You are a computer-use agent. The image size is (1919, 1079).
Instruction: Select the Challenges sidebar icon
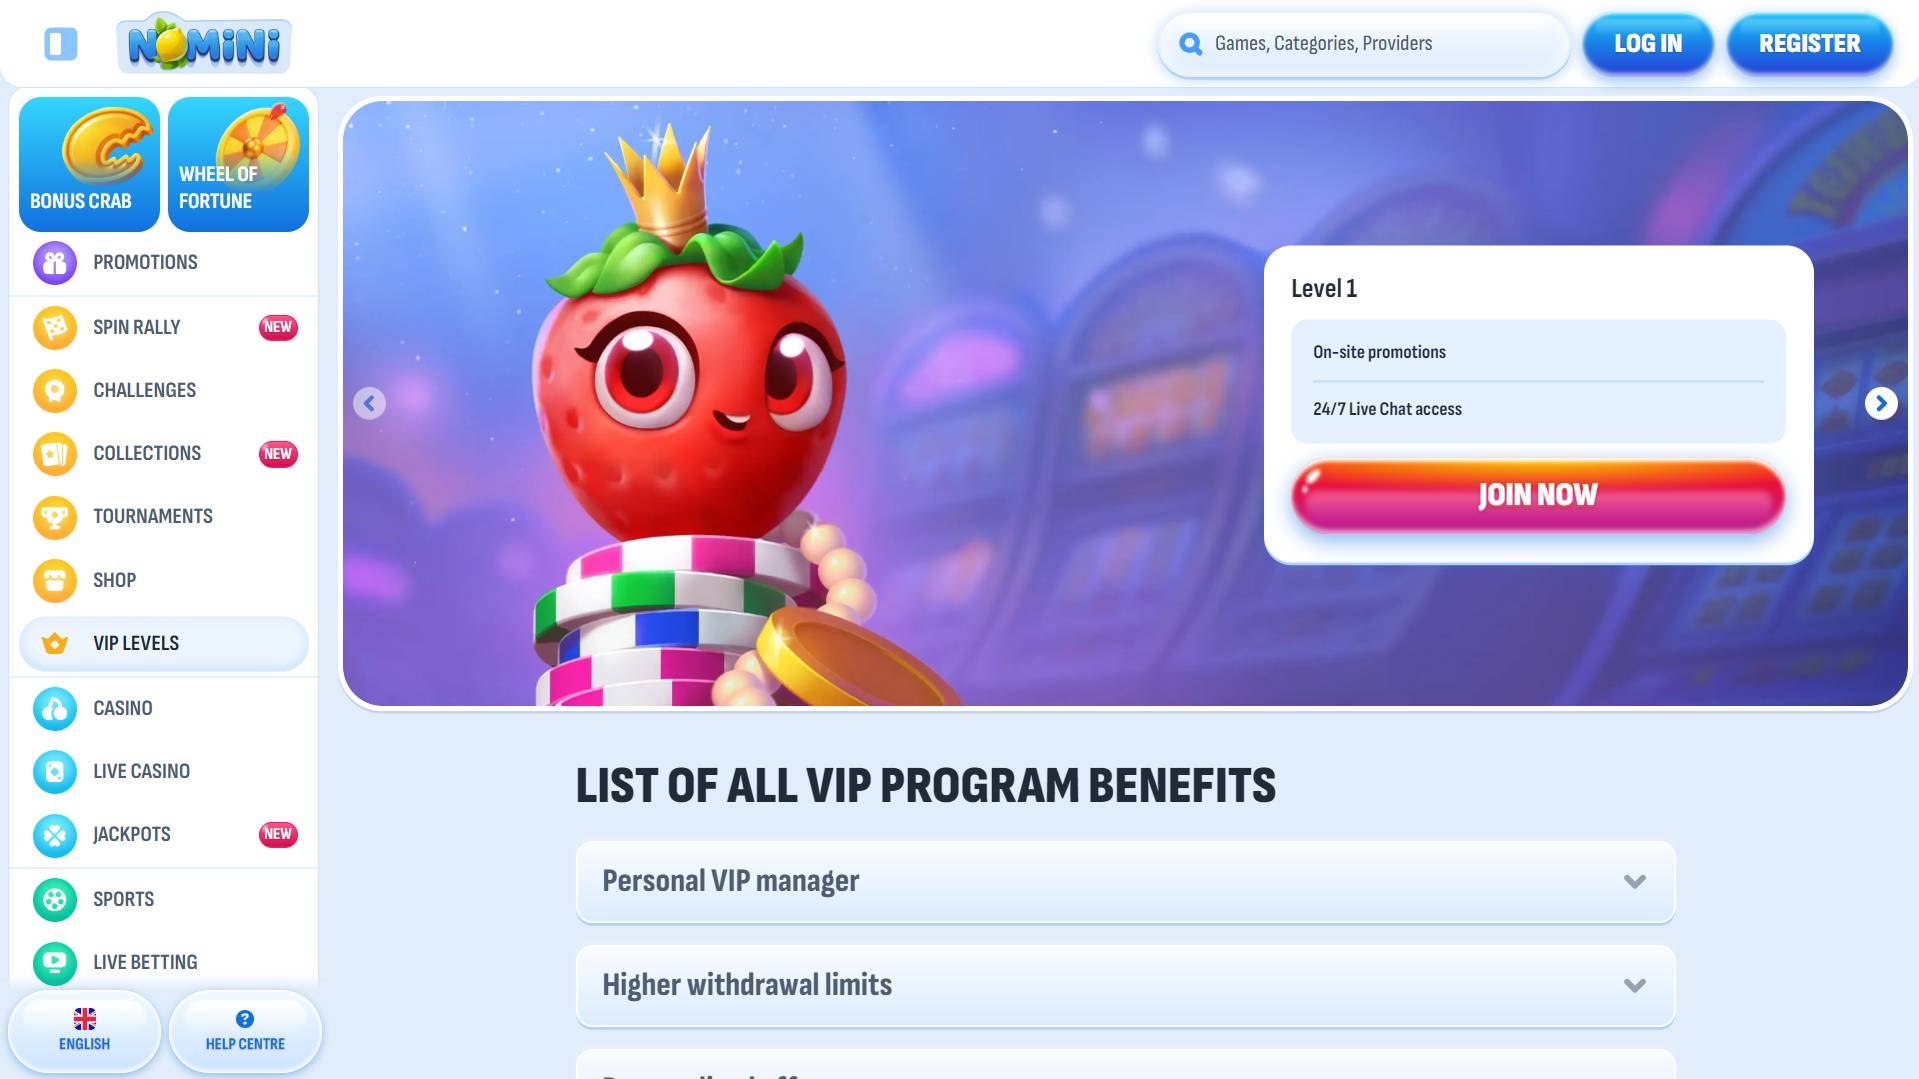click(x=55, y=390)
